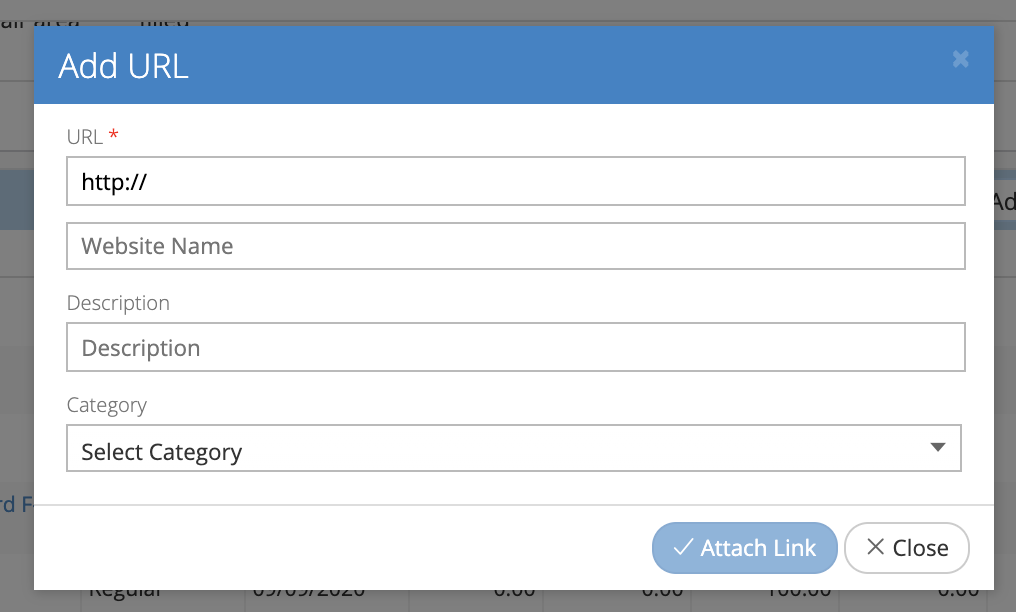Click into the Website Name field

pos(515,246)
